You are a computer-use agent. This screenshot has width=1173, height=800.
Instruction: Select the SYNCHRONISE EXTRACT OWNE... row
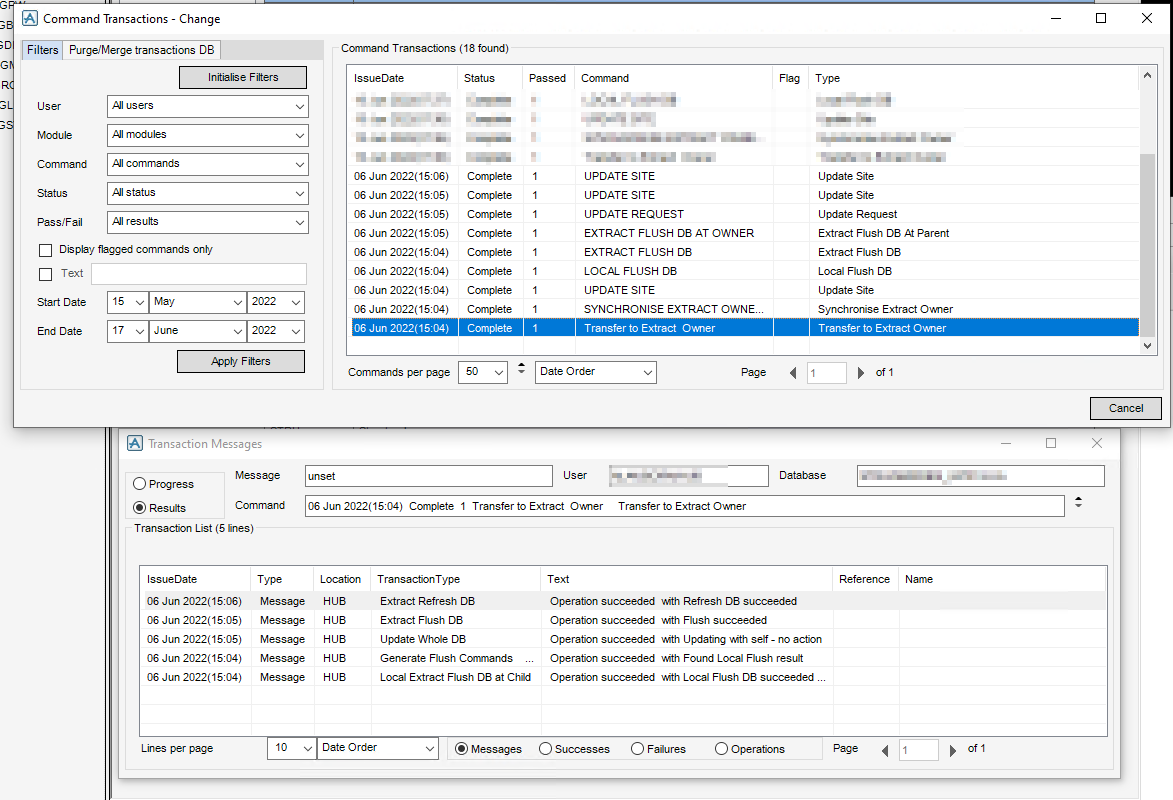click(x=744, y=309)
